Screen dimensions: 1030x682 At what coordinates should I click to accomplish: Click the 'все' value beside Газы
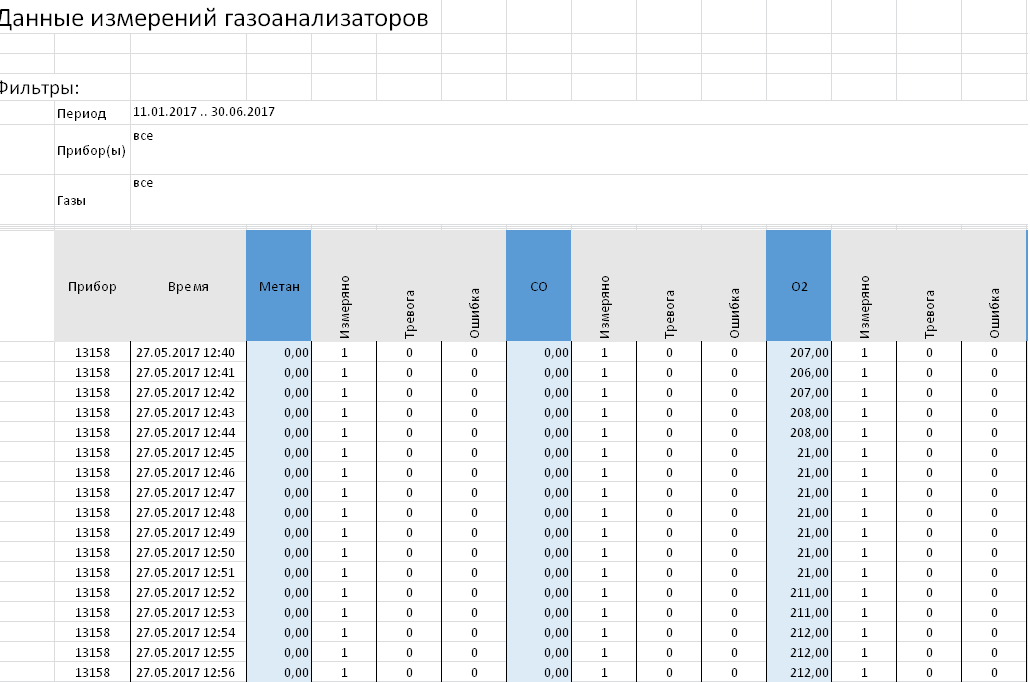point(143,183)
